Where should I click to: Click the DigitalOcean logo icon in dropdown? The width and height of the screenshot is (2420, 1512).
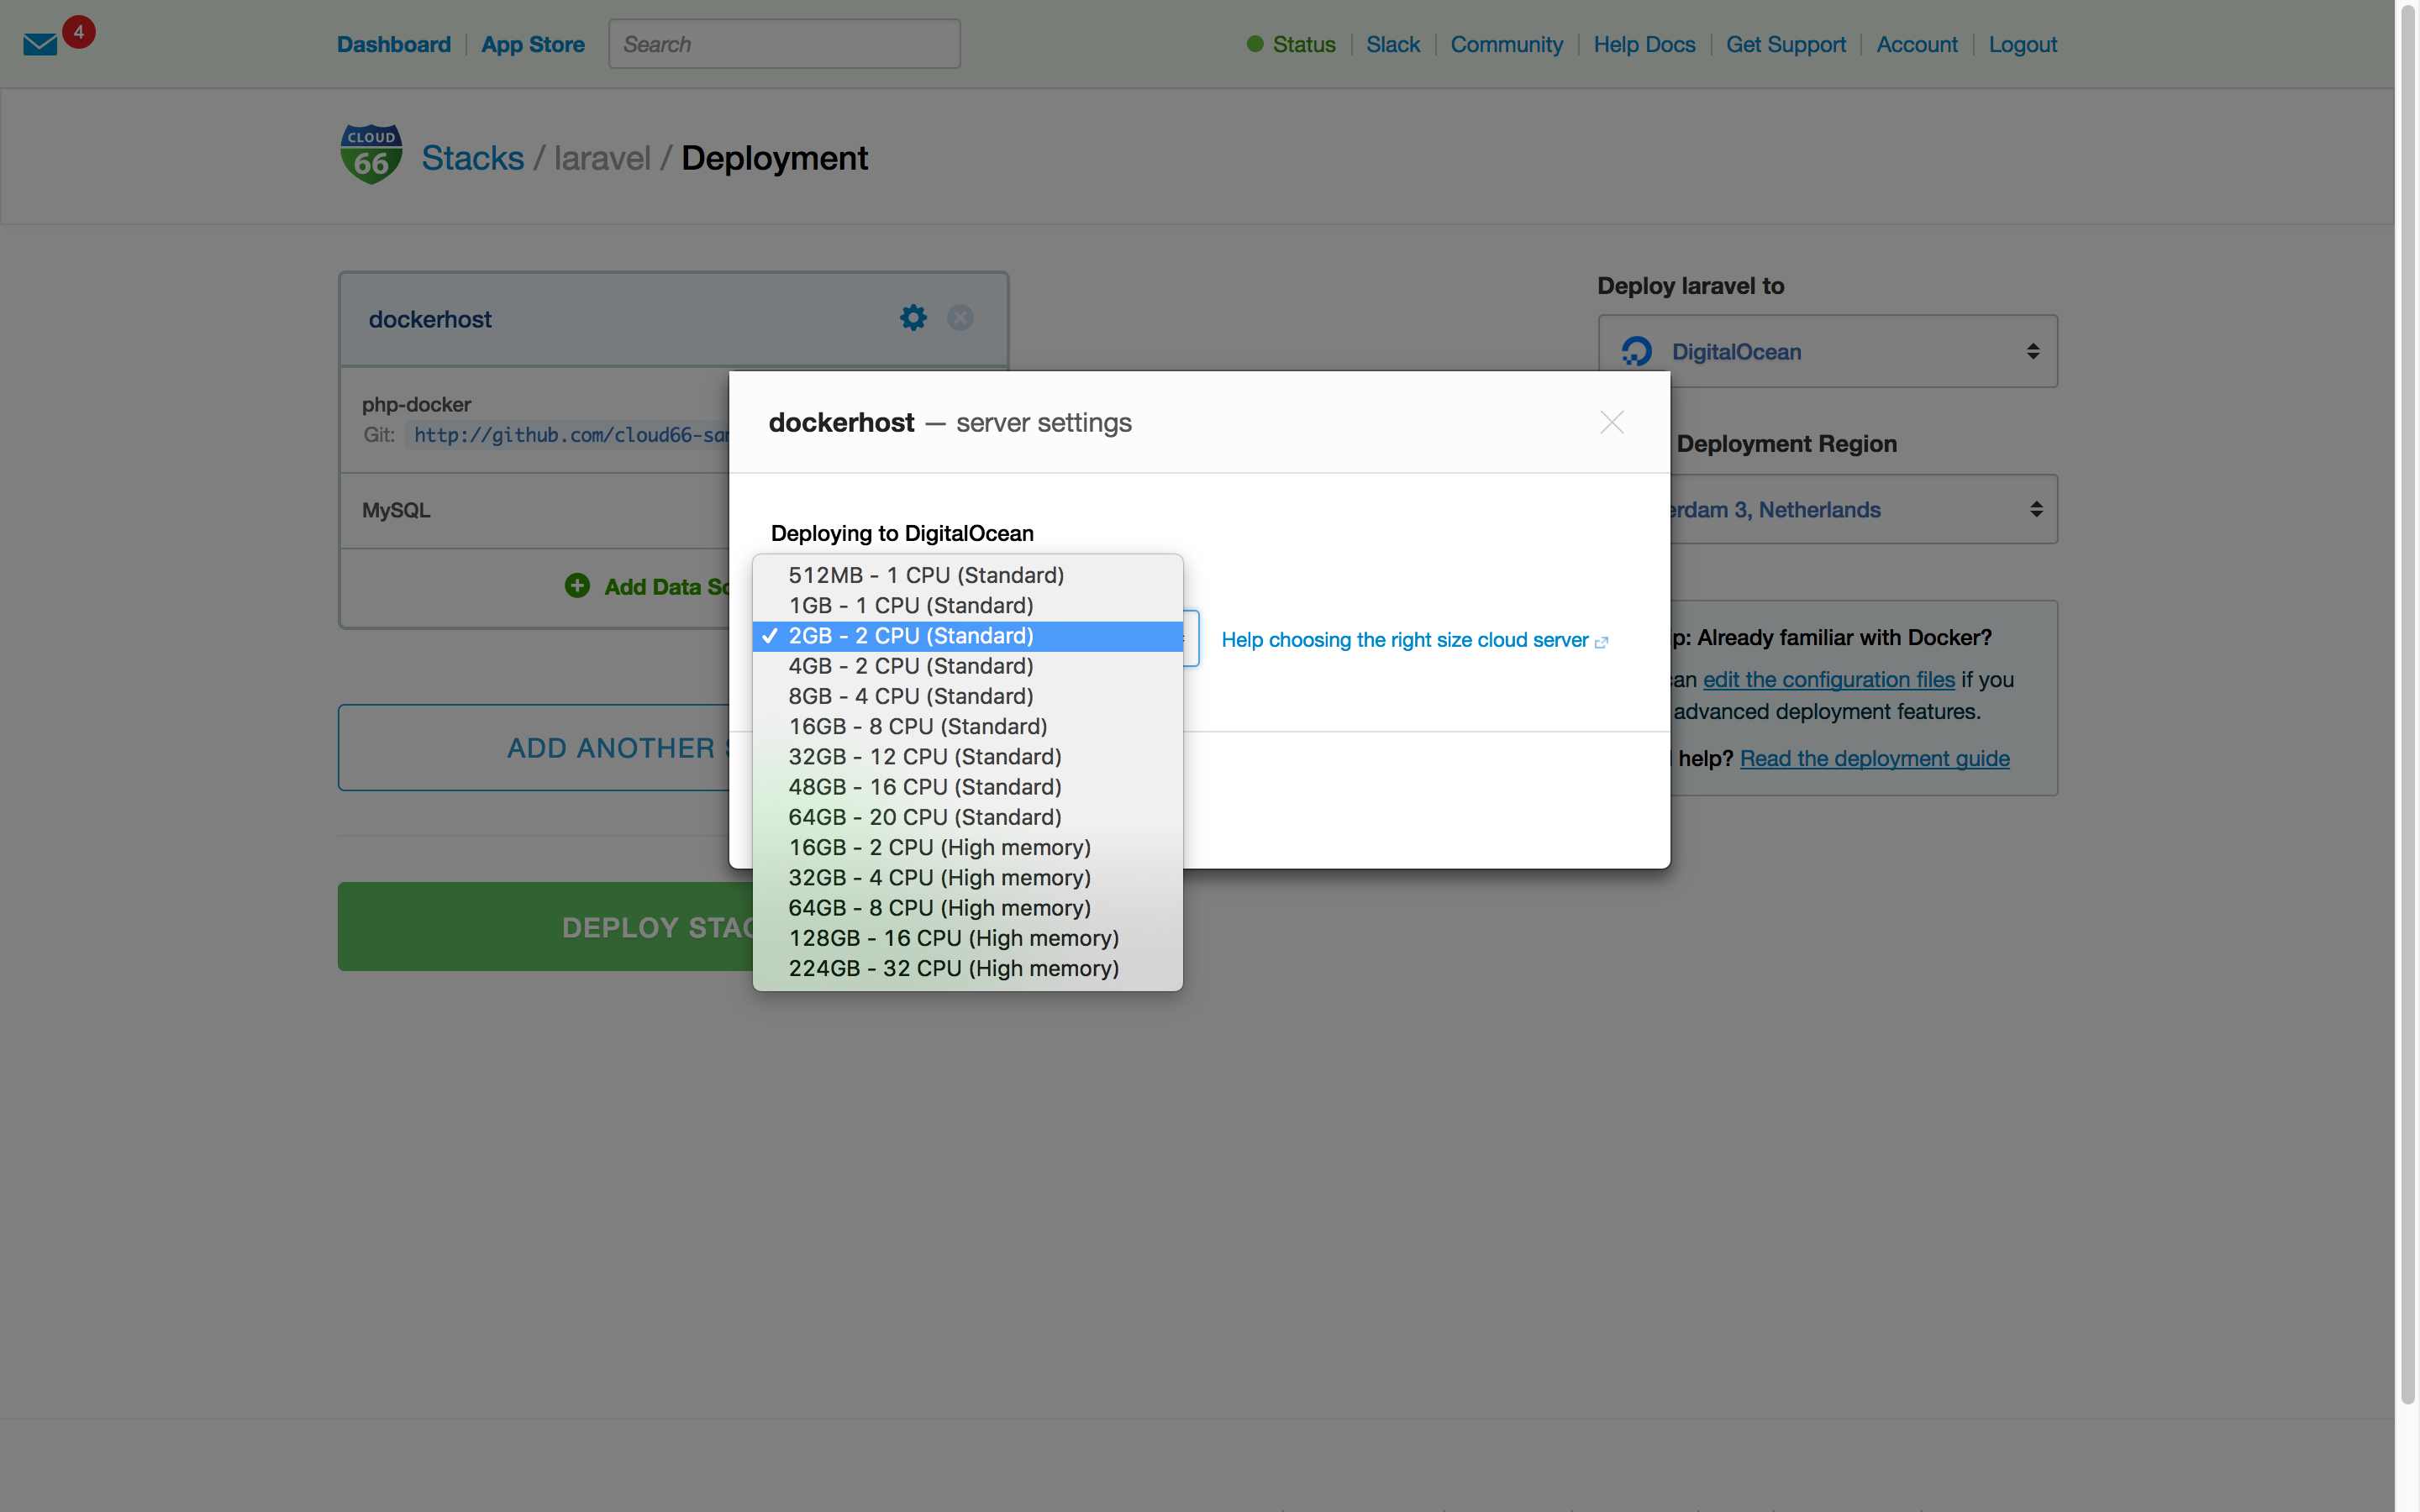[x=1638, y=350]
